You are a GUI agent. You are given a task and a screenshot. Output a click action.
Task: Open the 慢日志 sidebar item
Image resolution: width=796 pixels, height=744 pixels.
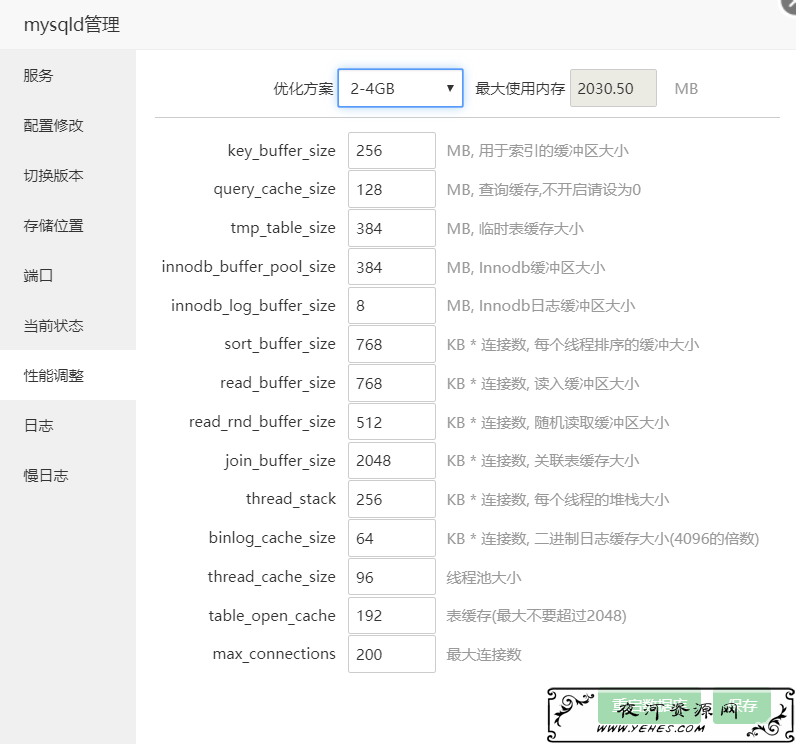pos(68,476)
